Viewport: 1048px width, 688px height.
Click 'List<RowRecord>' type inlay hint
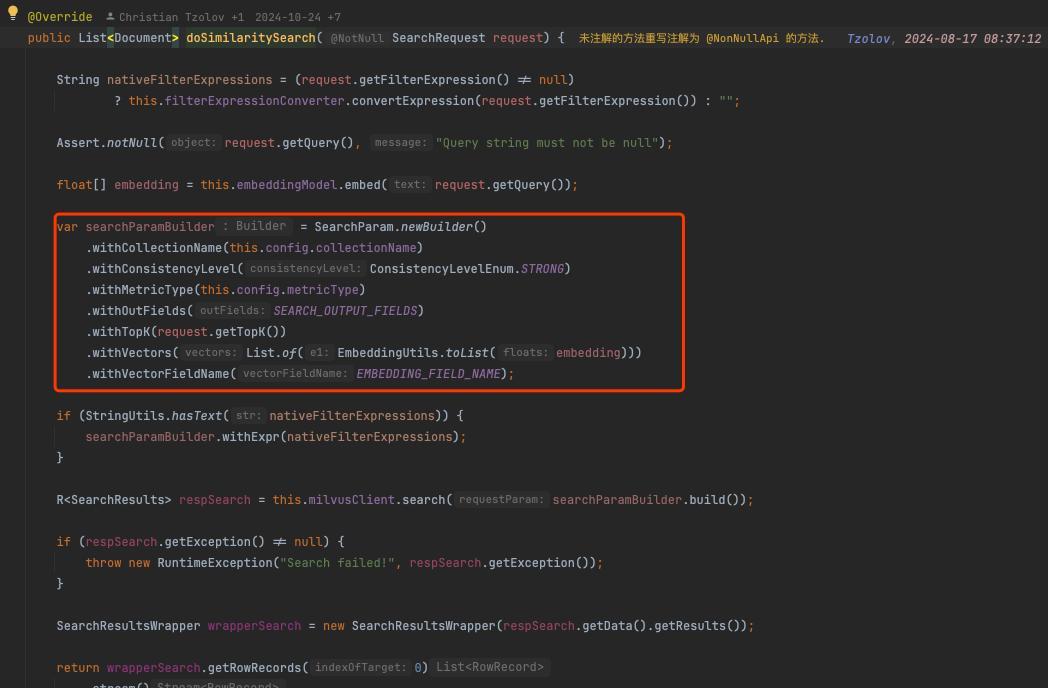490,667
